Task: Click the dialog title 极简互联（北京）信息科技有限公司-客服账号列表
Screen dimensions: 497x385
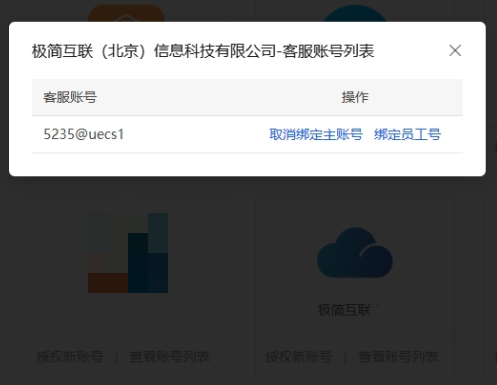Action: (203, 51)
